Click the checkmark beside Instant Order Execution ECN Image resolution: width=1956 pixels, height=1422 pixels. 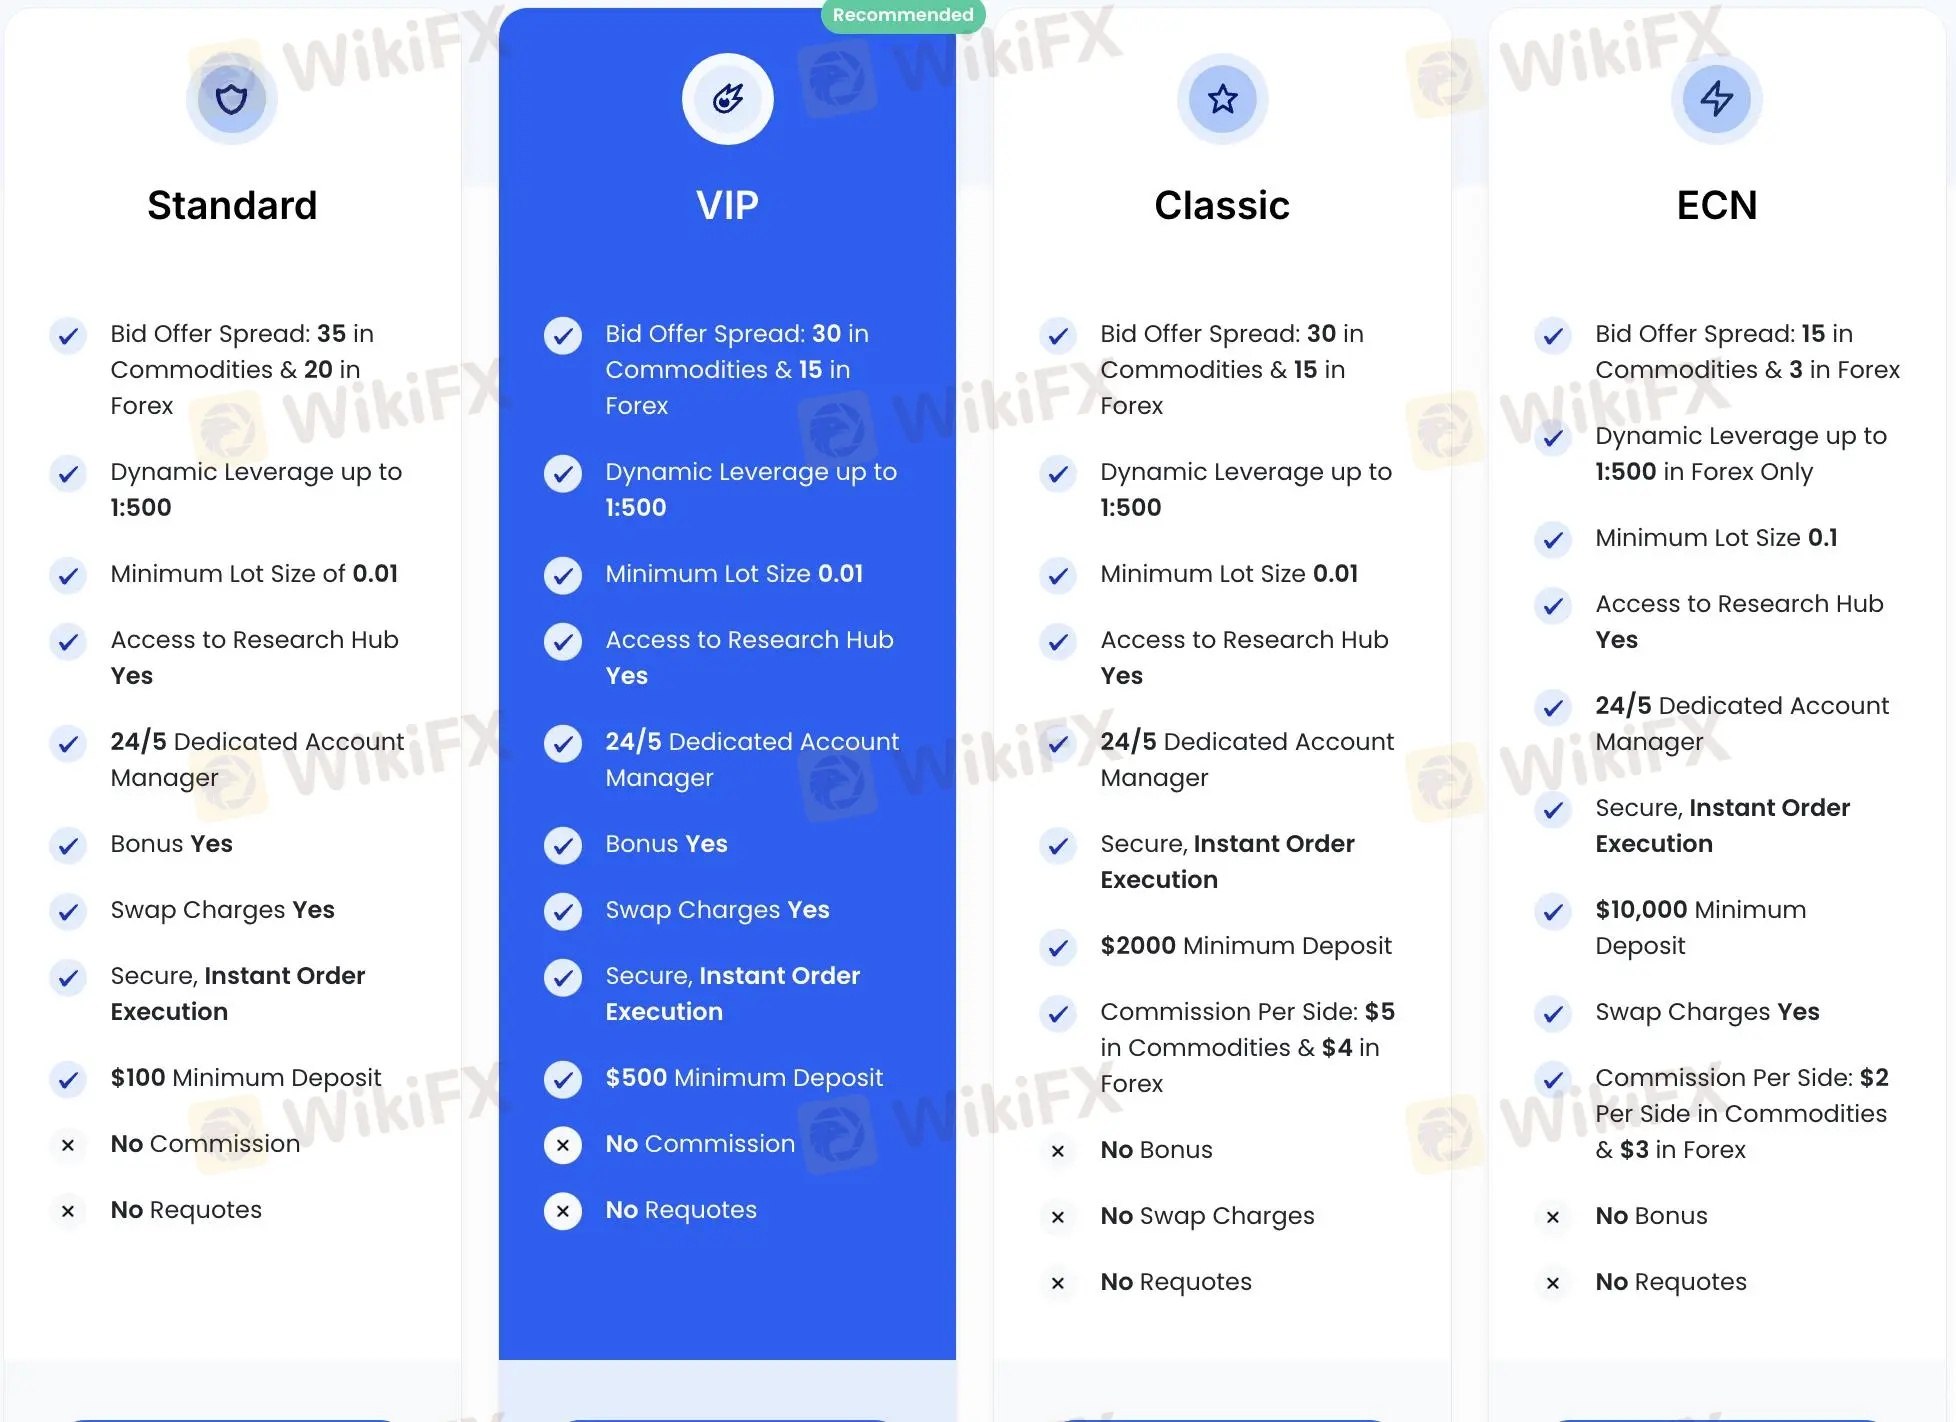(x=1552, y=810)
